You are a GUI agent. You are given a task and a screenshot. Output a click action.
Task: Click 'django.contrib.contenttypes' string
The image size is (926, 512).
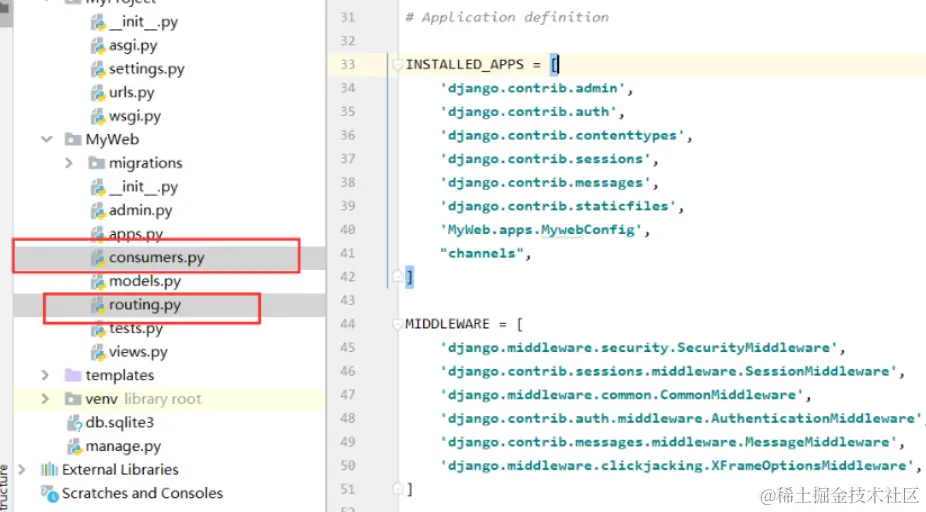[562, 135]
